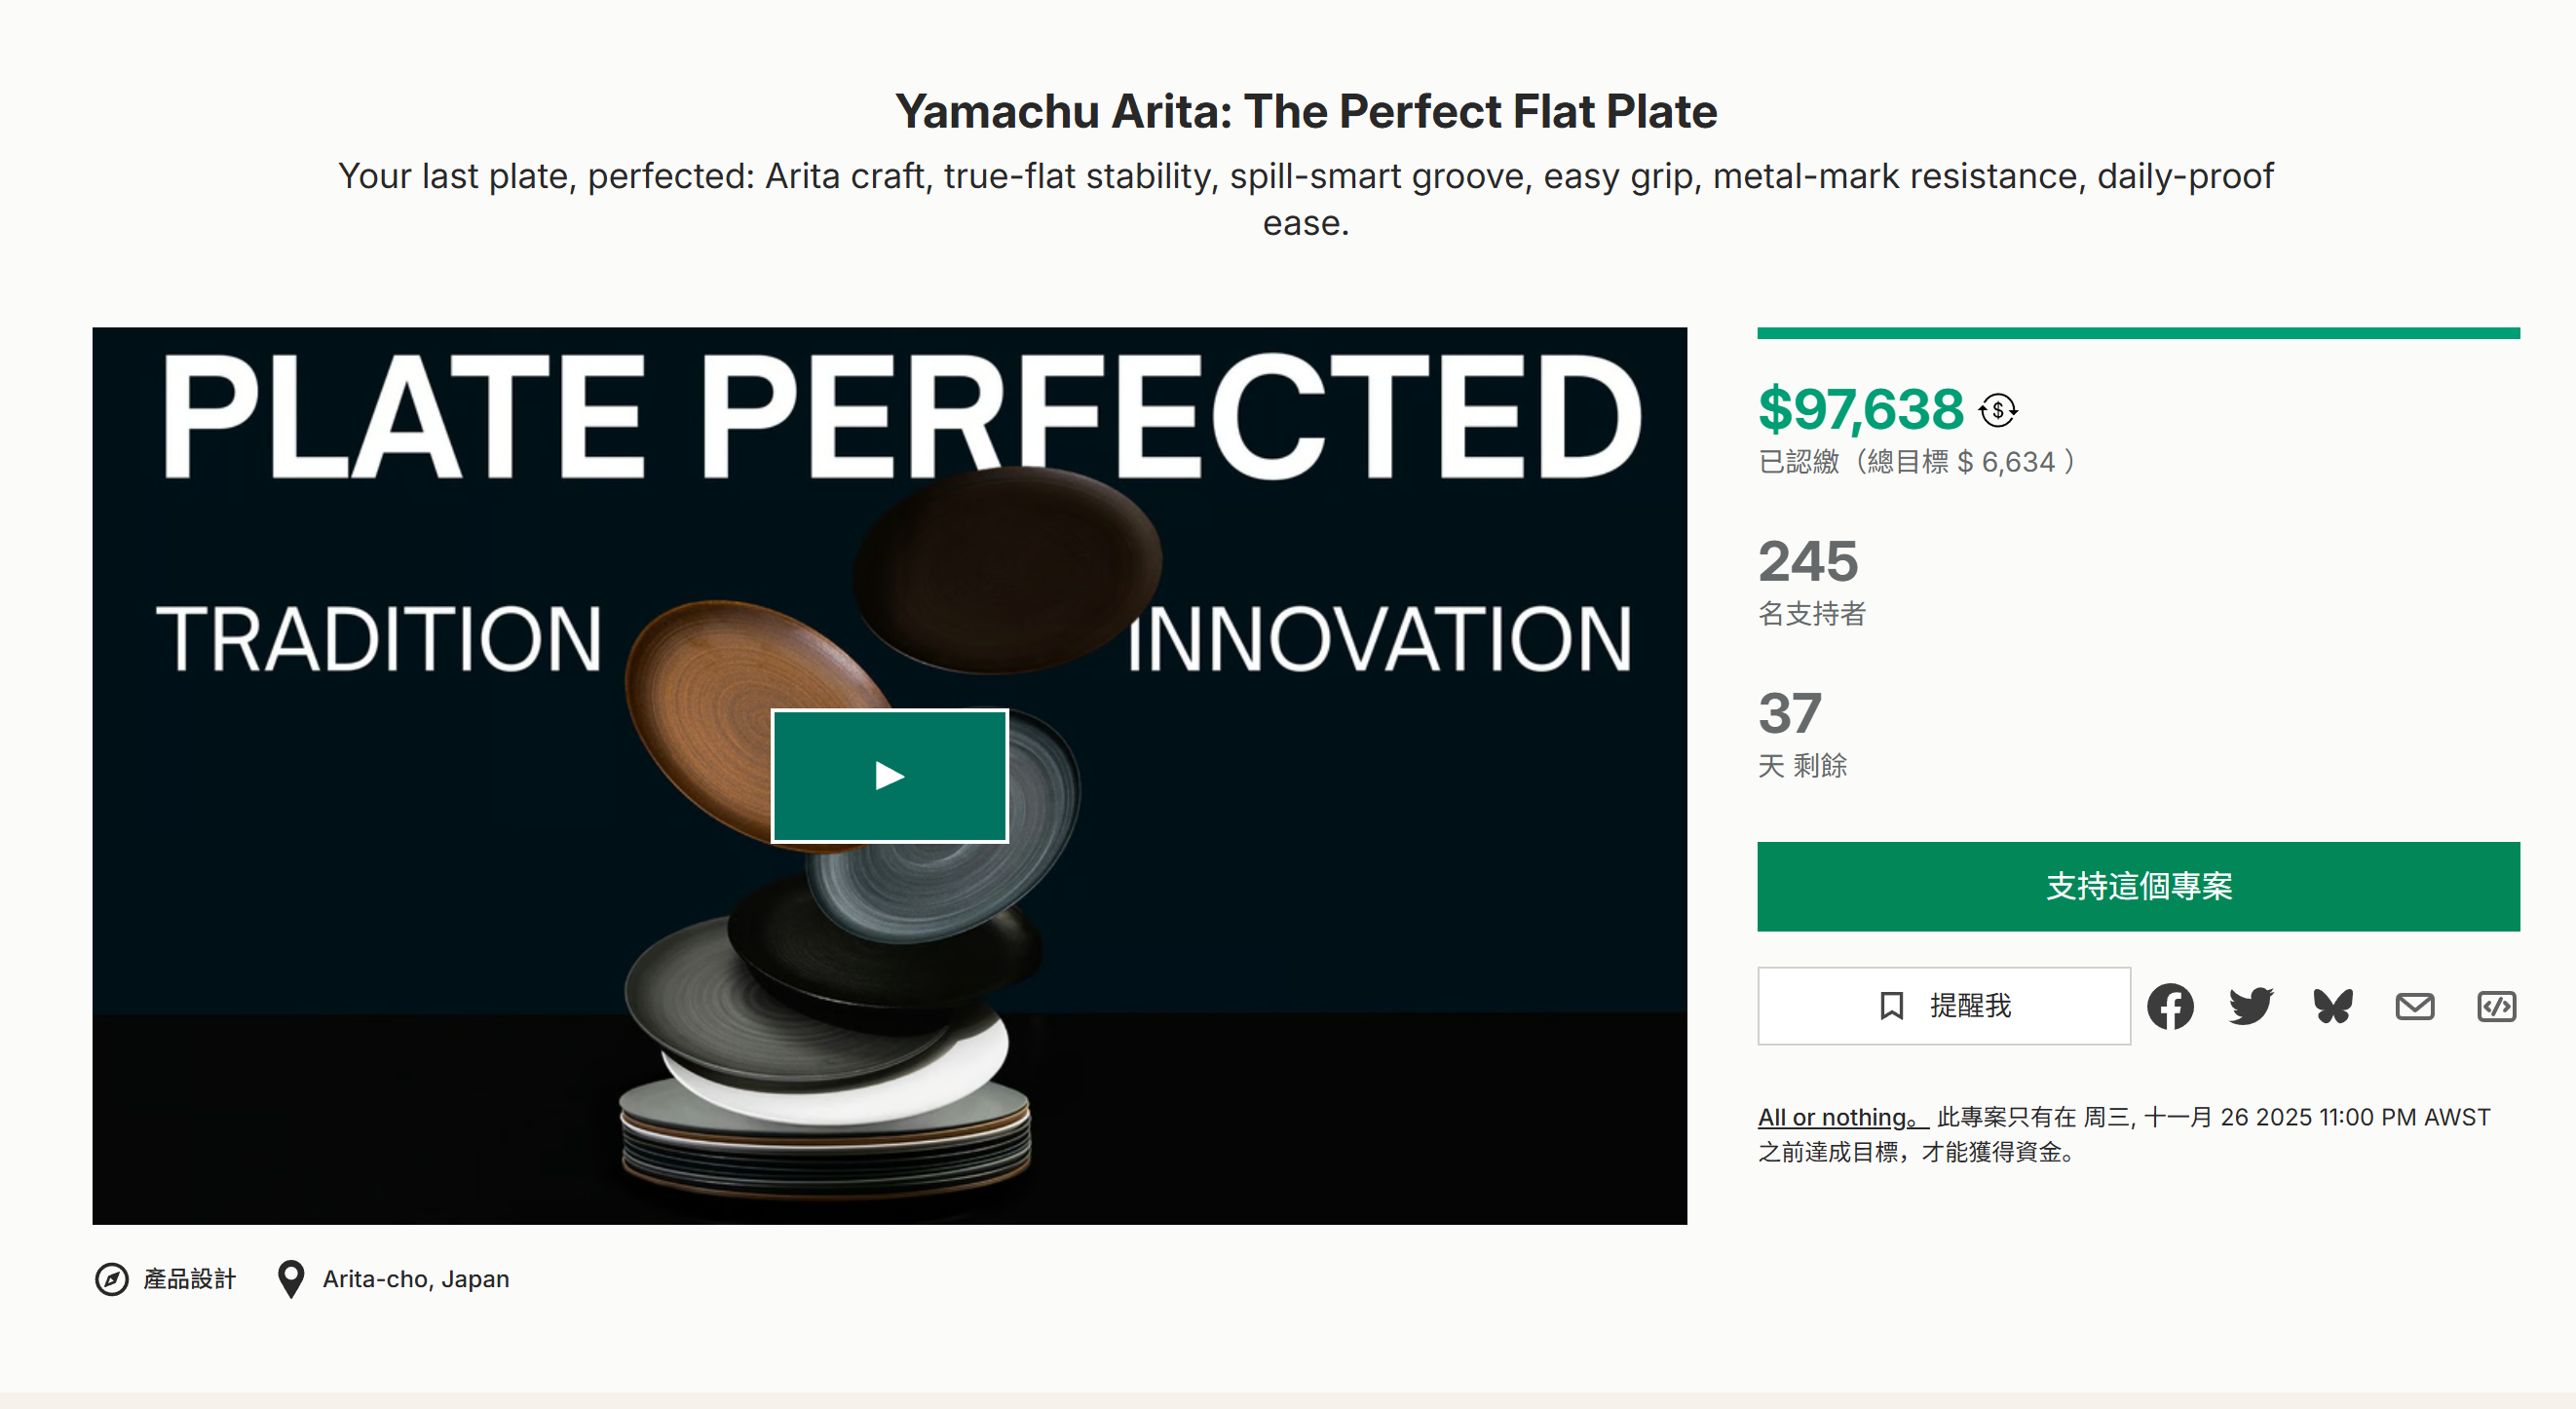
Task: Open the Arita-cho, Japan location link
Action: pos(415,1279)
